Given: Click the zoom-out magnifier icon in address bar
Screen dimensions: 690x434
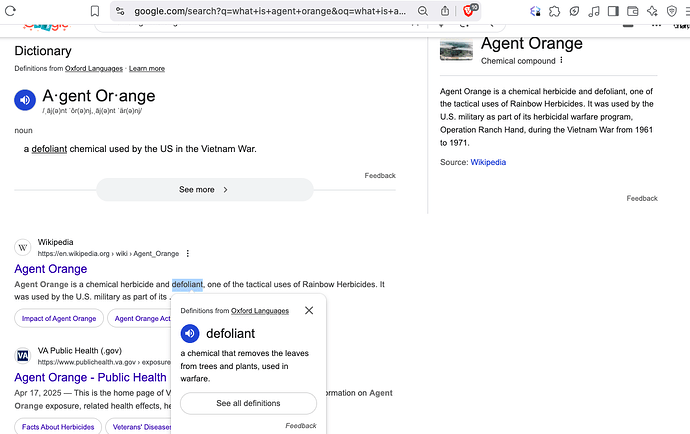Looking at the screenshot, I should pyautogui.click(x=423, y=11).
